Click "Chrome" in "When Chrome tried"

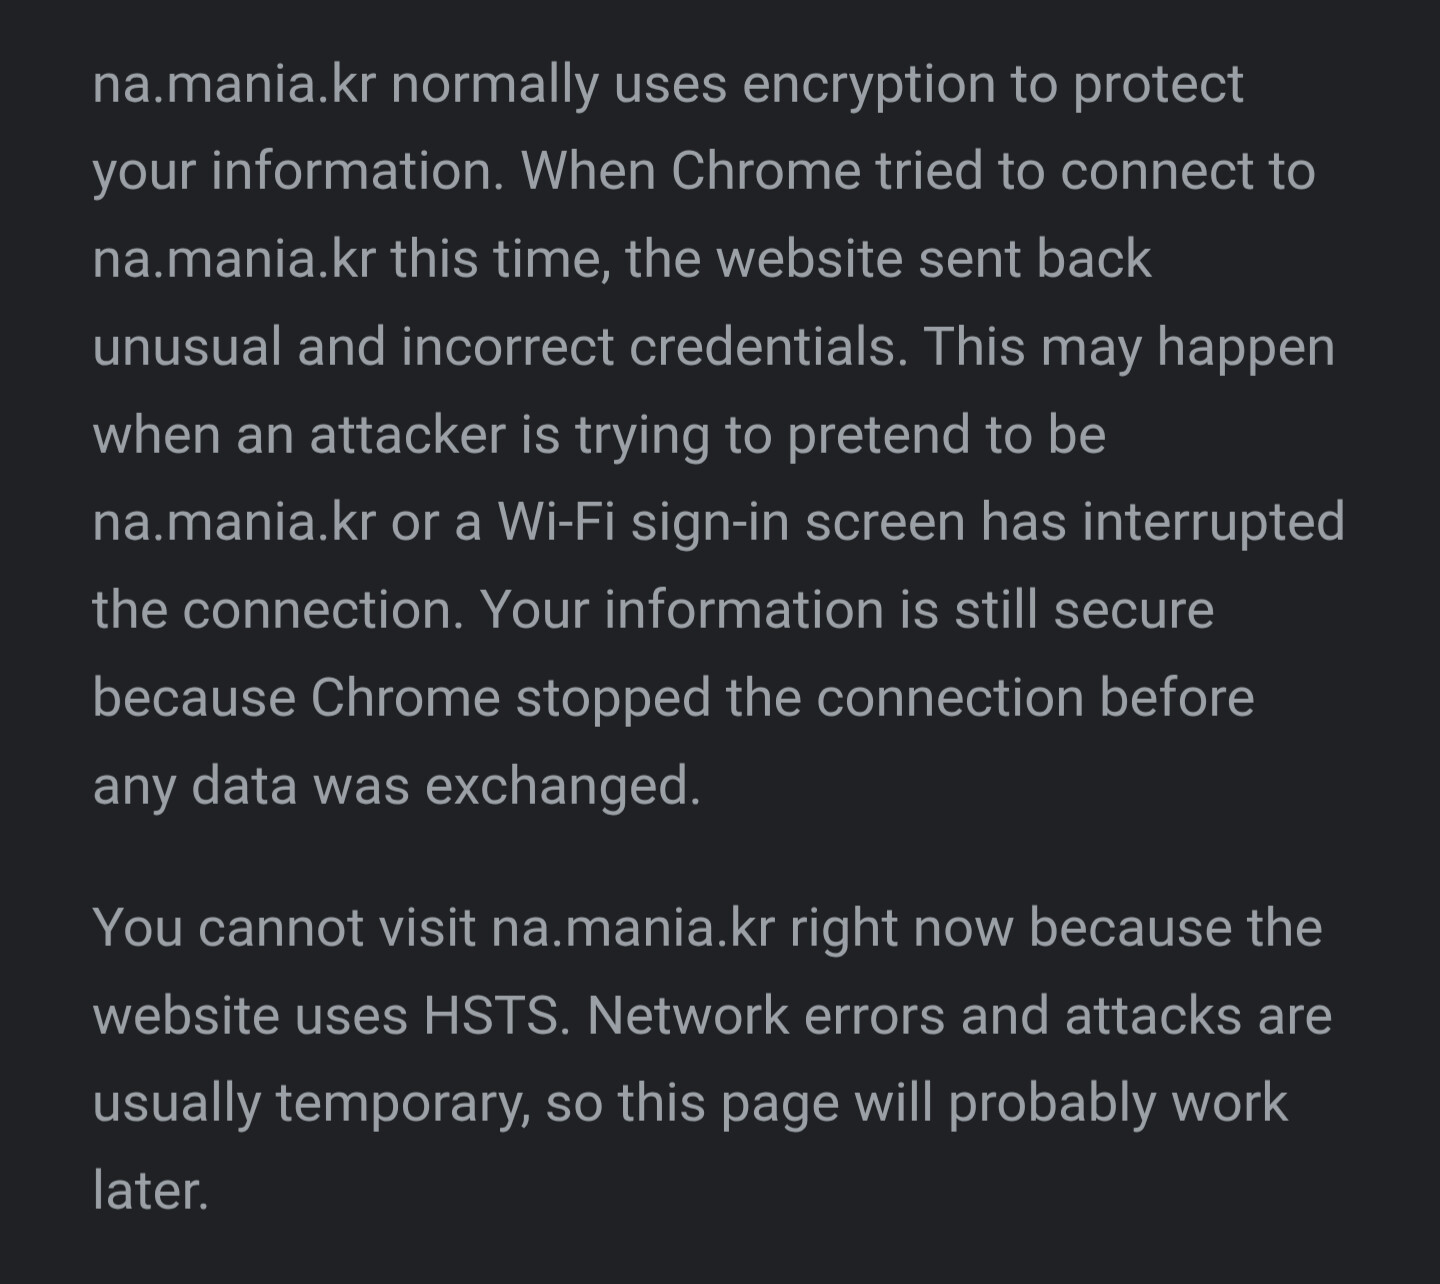[x=765, y=171]
